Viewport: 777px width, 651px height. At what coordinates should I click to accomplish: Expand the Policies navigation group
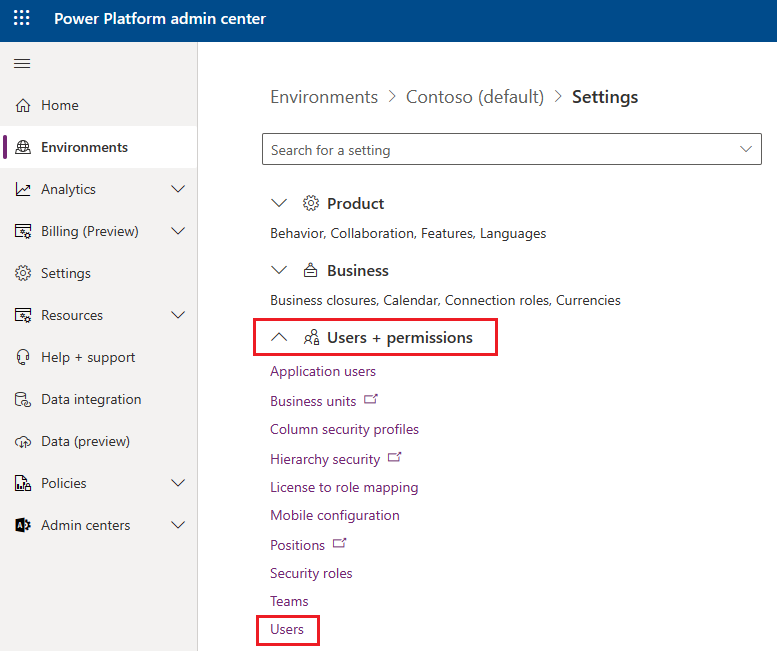(178, 483)
